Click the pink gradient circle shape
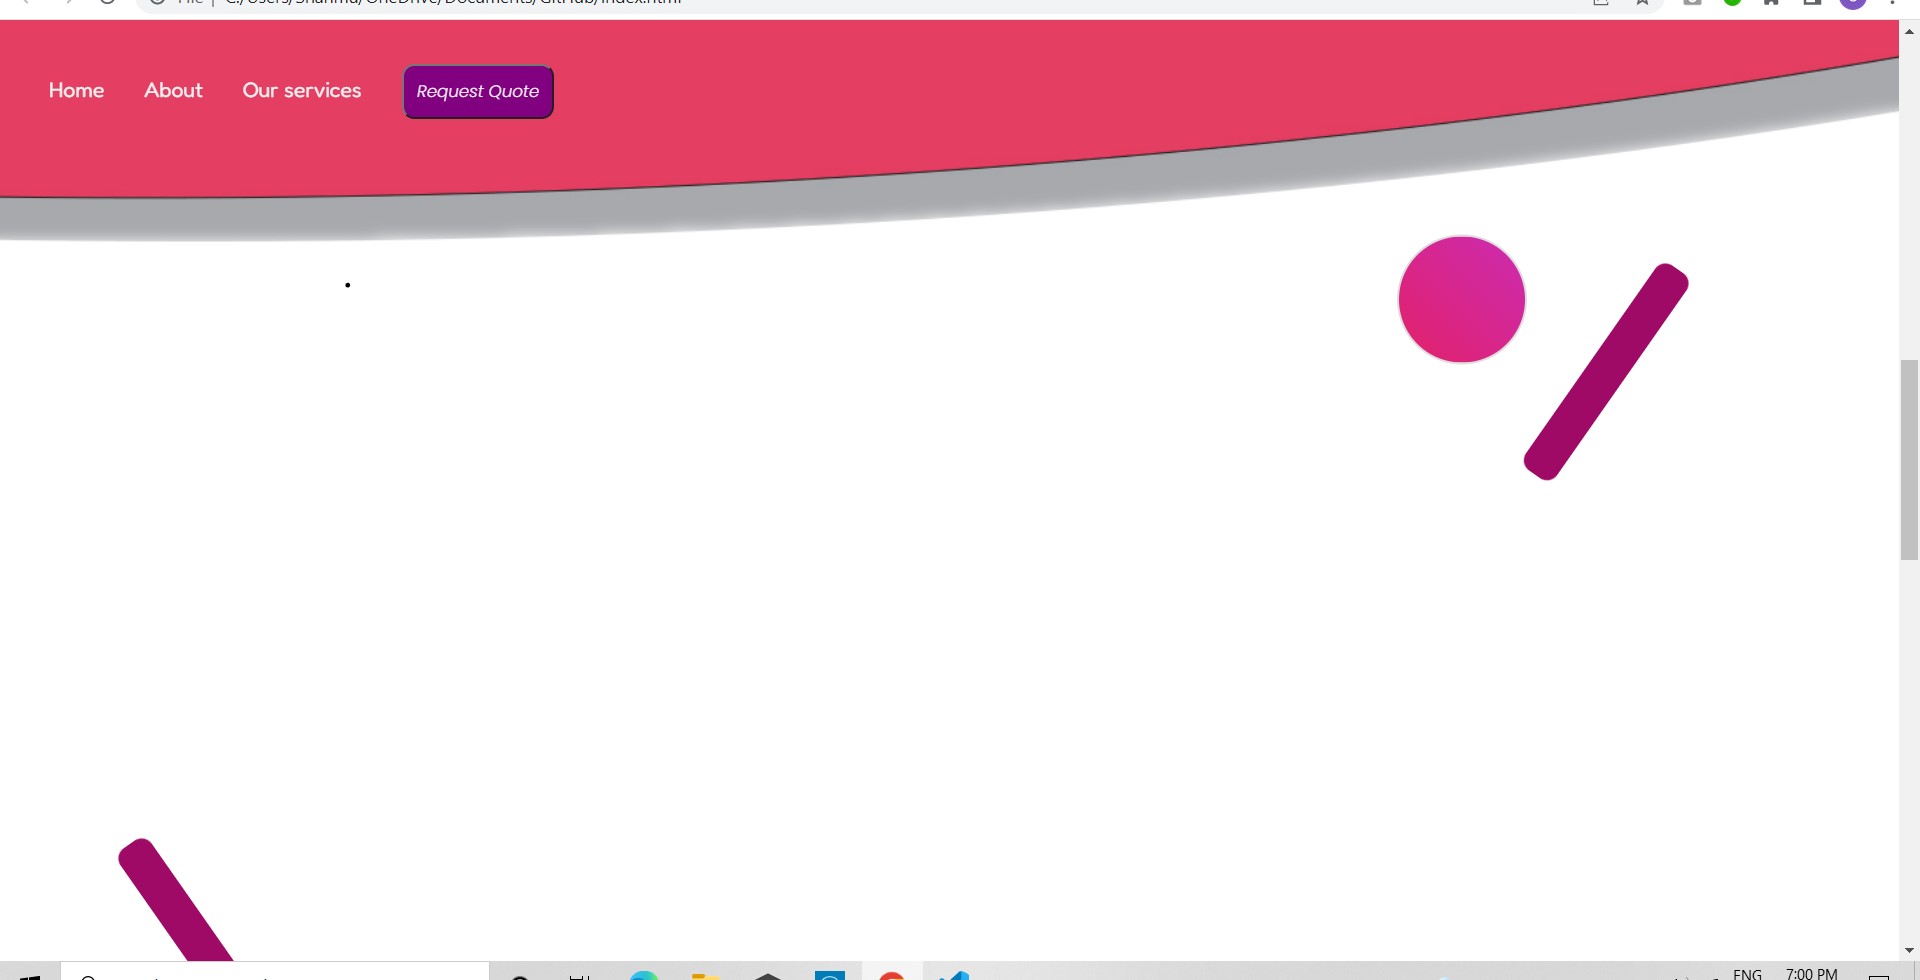The image size is (1920, 980). [x=1461, y=299]
